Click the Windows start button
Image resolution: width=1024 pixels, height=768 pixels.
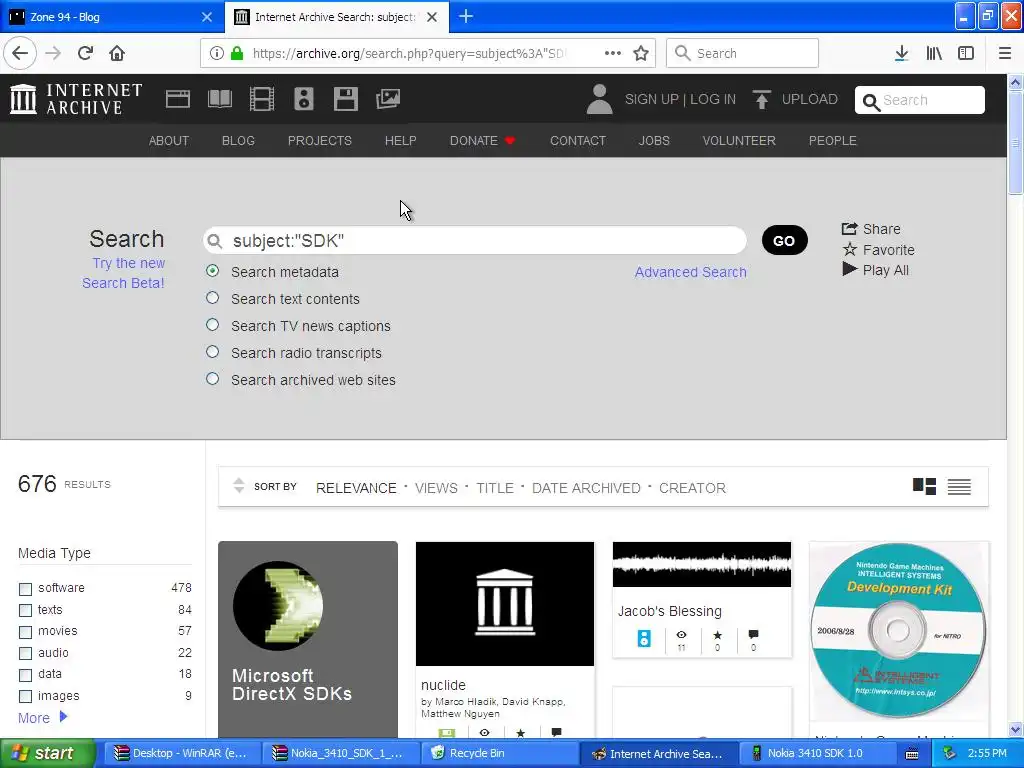[x=47, y=753]
